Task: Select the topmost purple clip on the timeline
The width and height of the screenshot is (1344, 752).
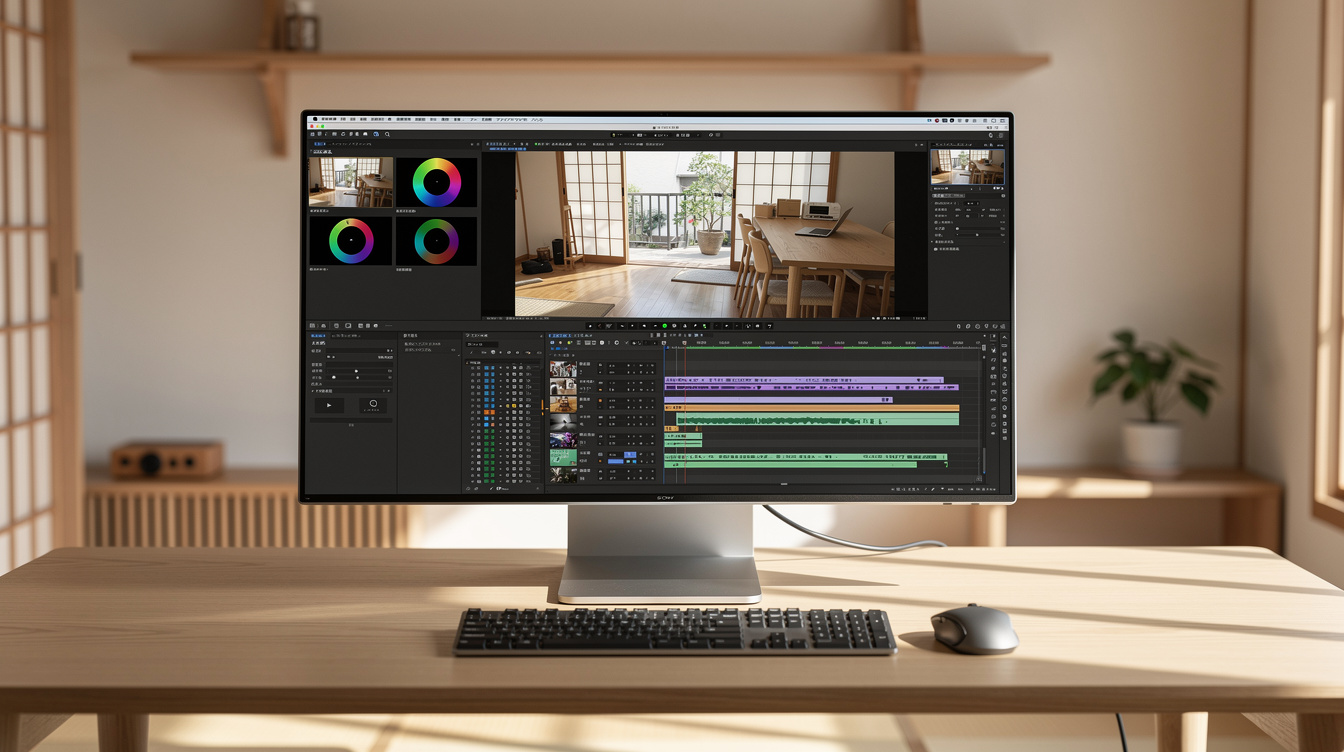Action: coord(804,380)
